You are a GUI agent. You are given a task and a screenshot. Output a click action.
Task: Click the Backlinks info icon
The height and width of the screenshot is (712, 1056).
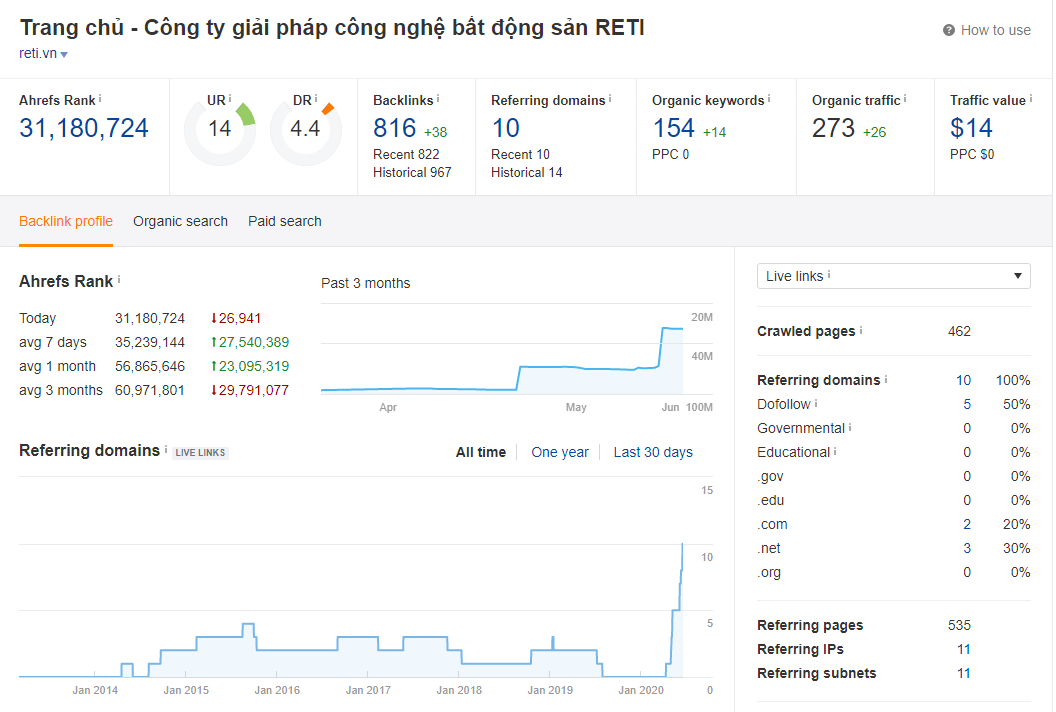438,98
